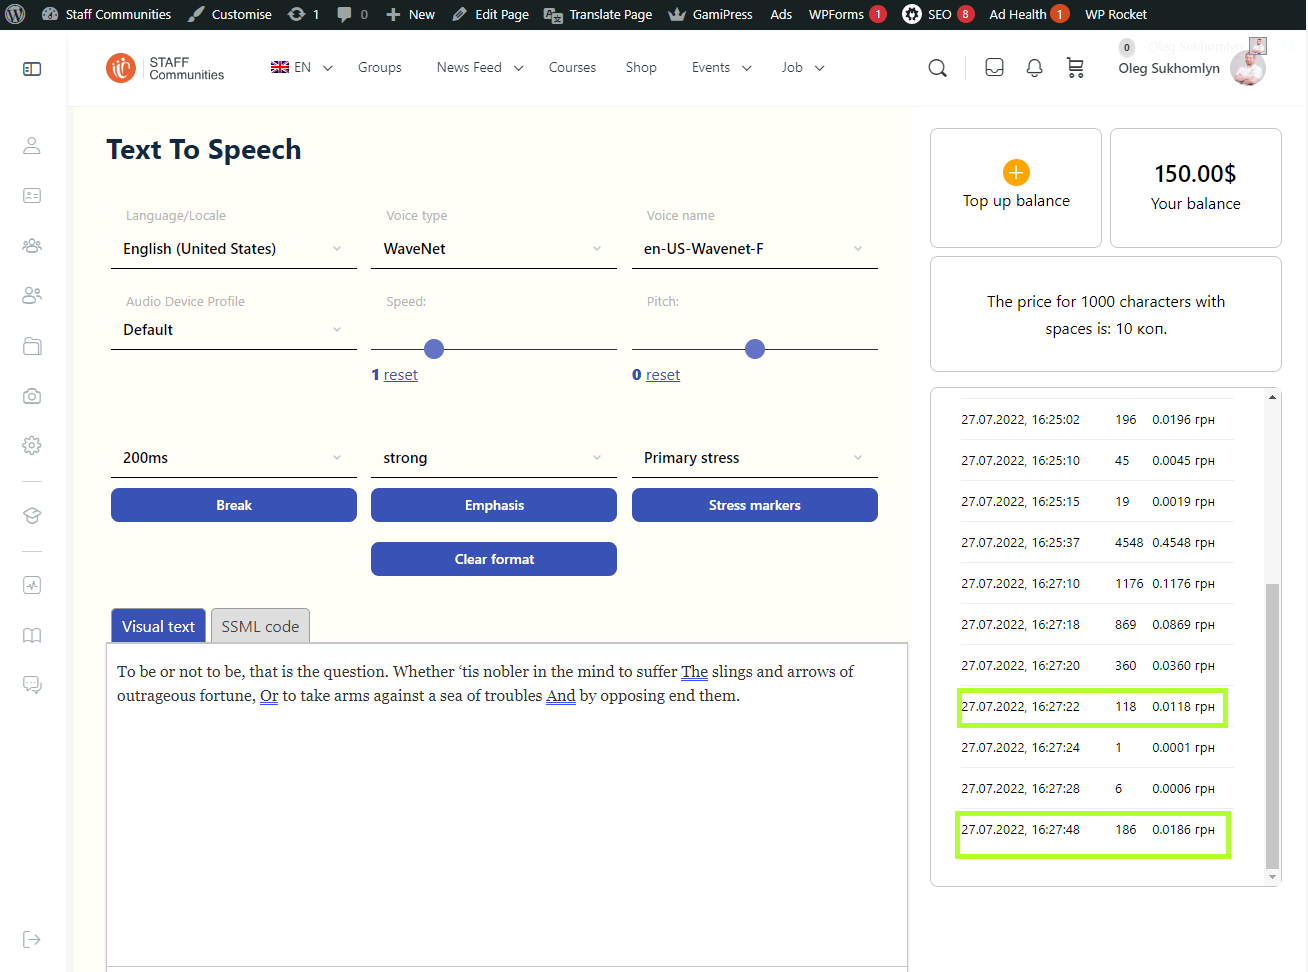Click the Pitch slider handle

(755, 349)
